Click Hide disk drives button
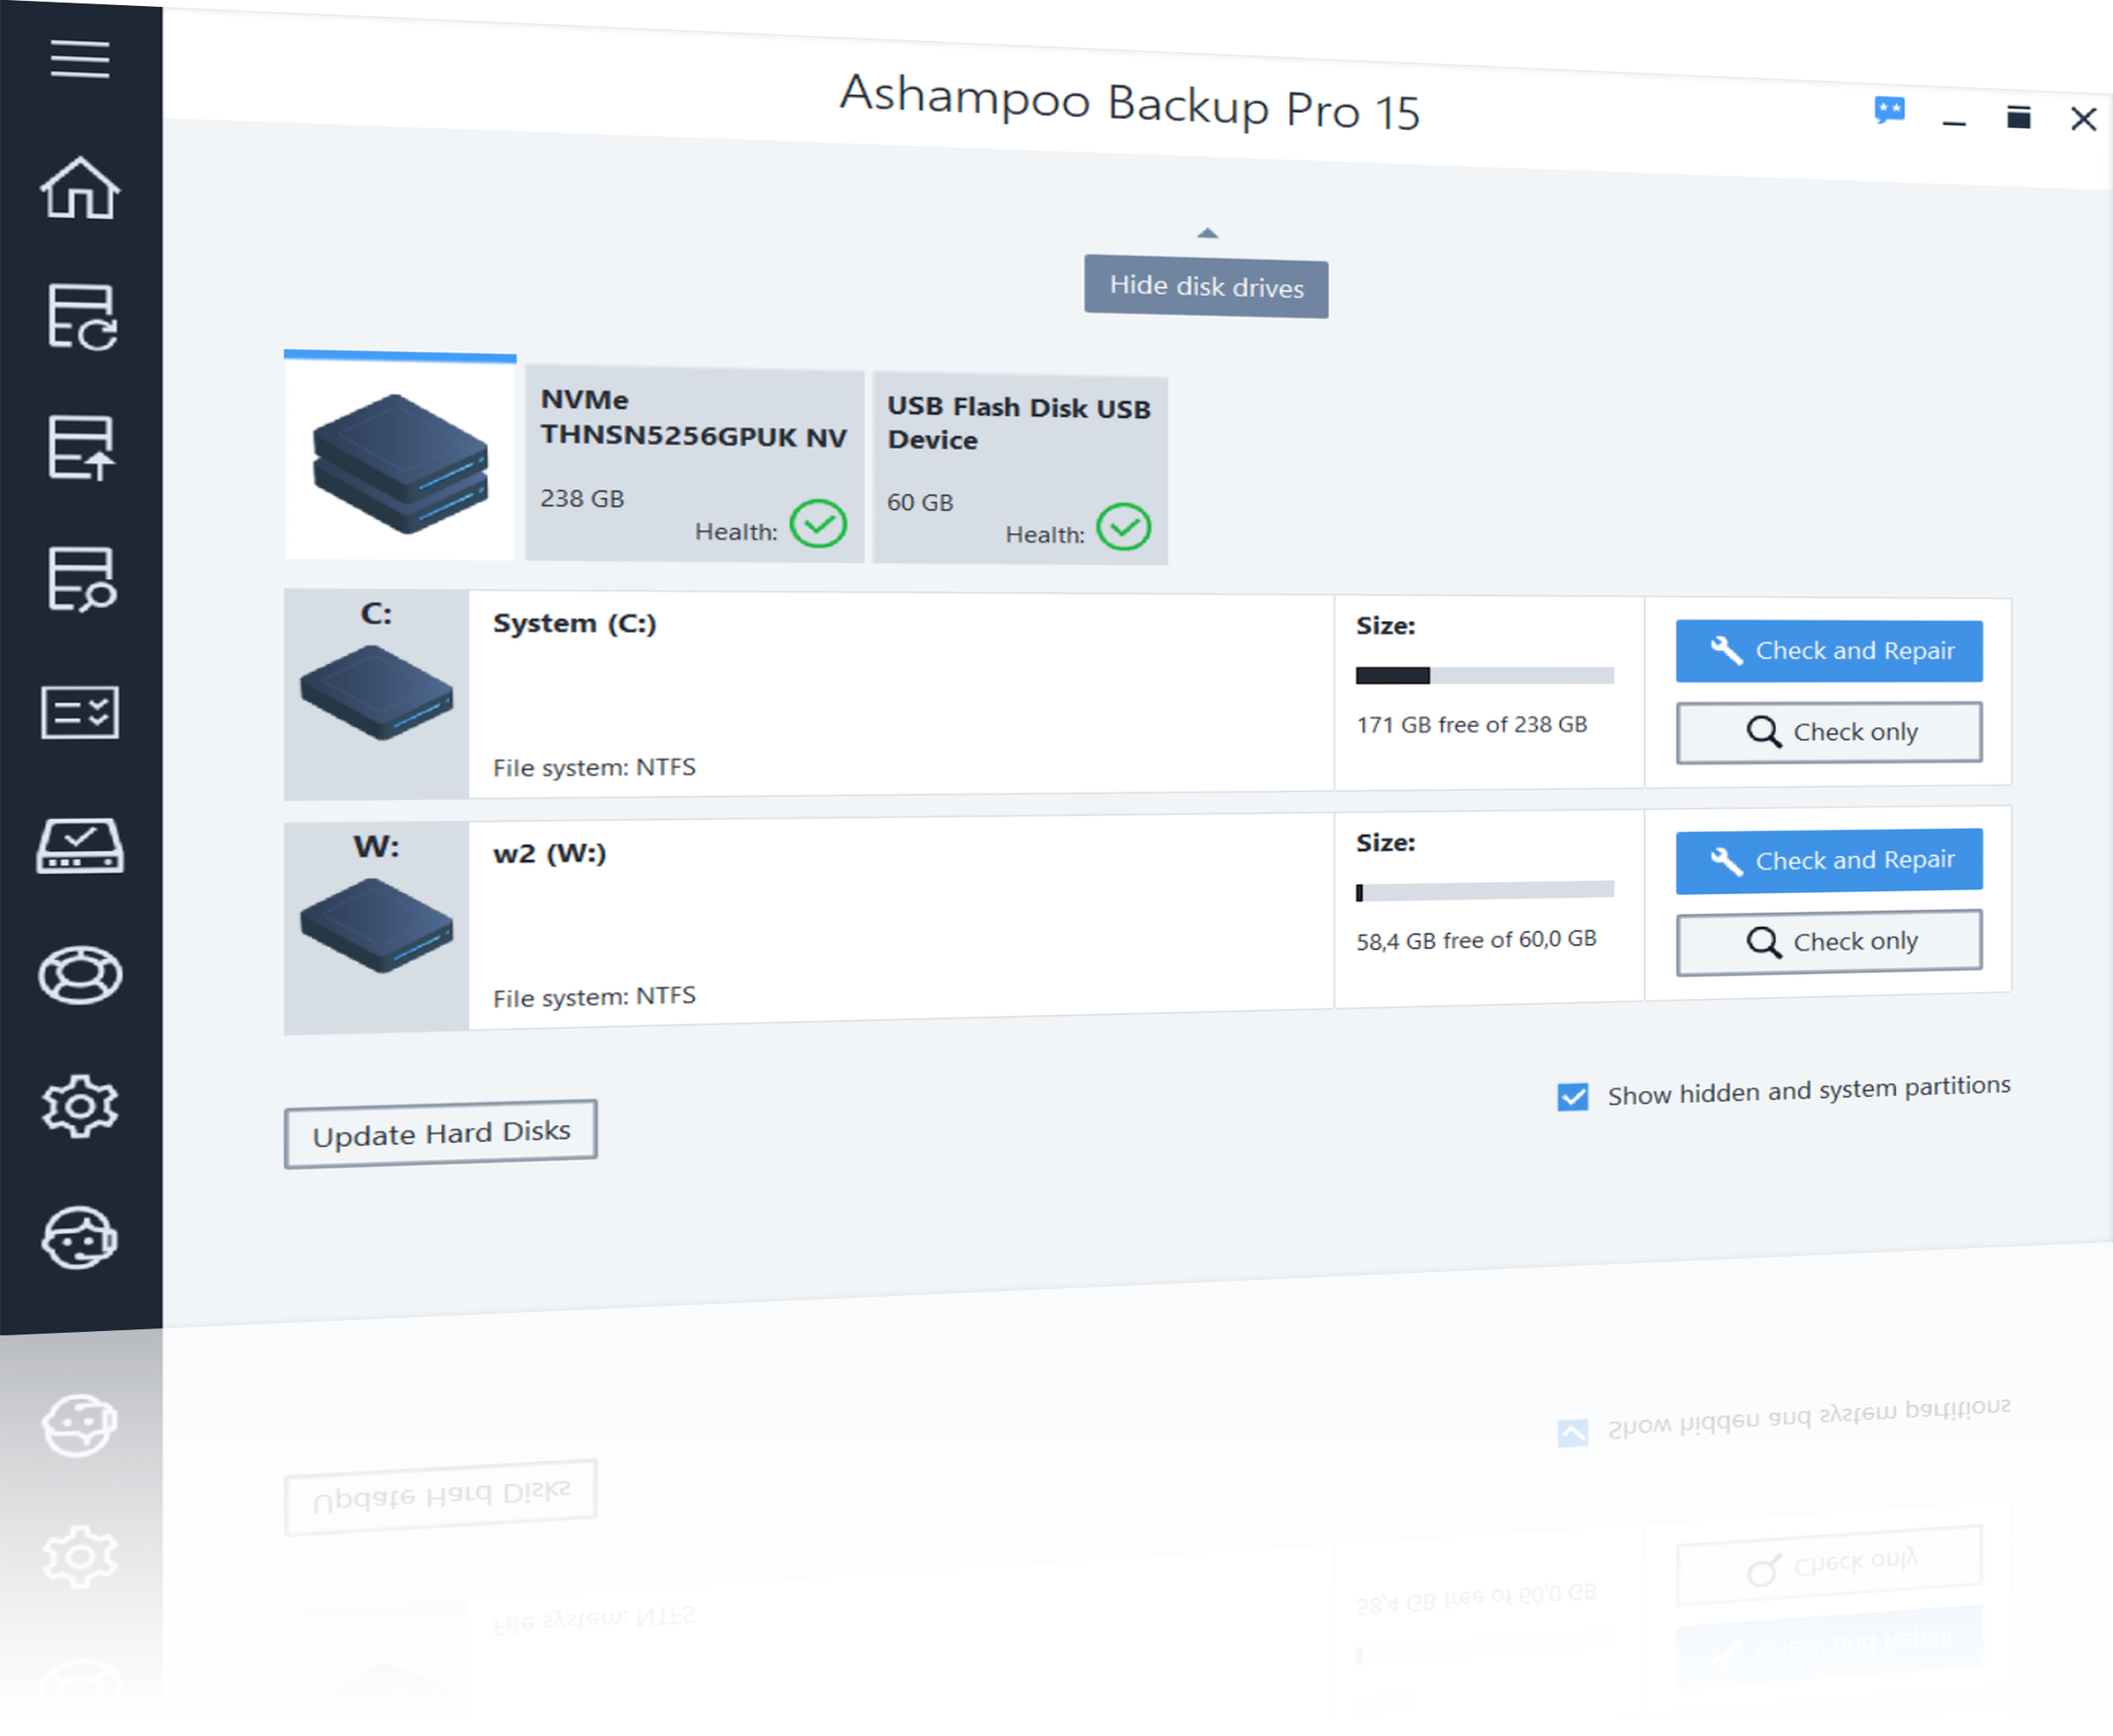 coord(1206,287)
